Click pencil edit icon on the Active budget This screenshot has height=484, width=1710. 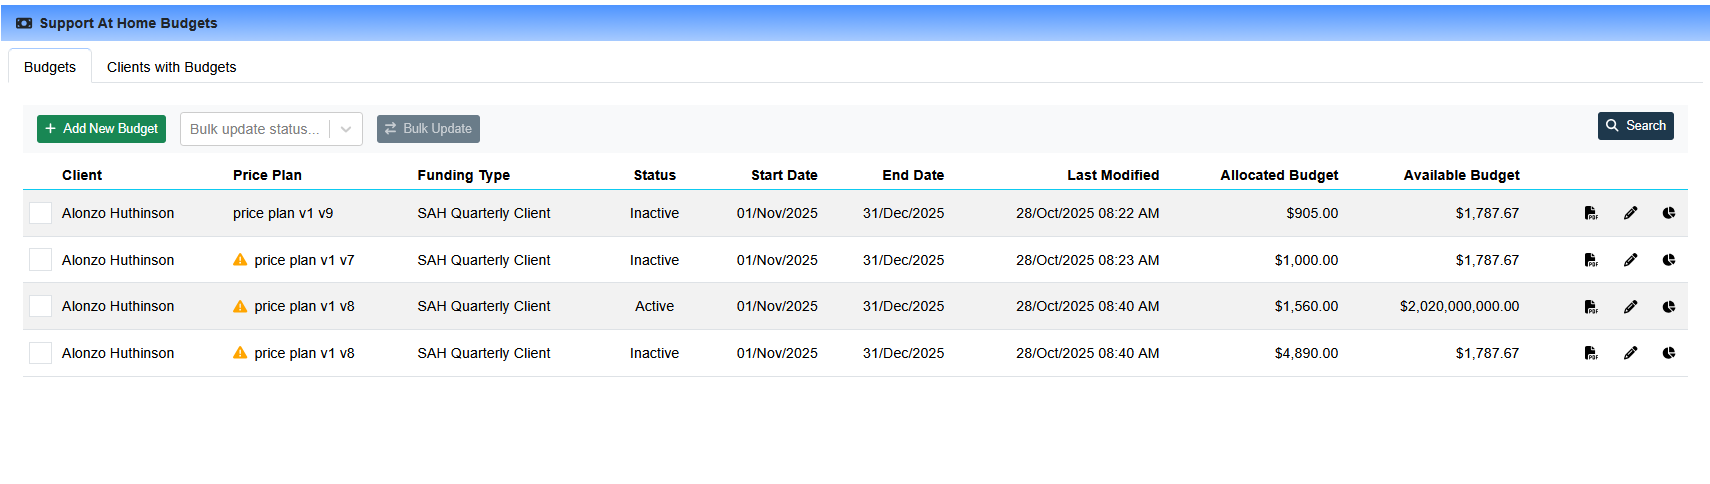(1630, 307)
